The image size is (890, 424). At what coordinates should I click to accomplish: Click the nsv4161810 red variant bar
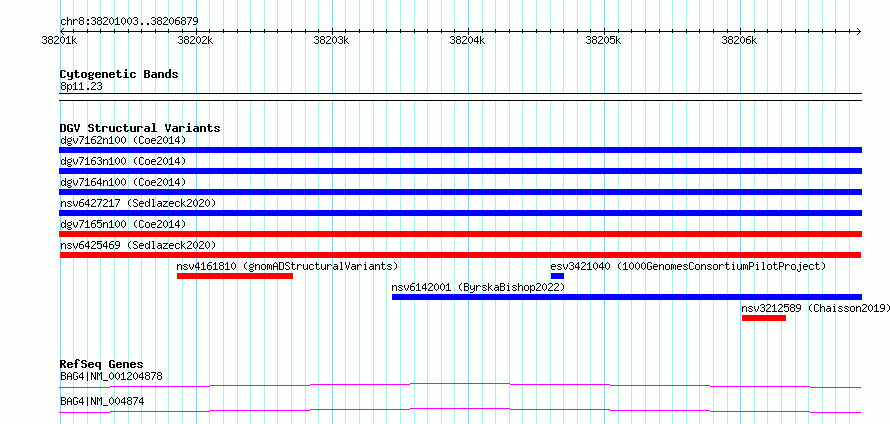pyautogui.click(x=235, y=276)
